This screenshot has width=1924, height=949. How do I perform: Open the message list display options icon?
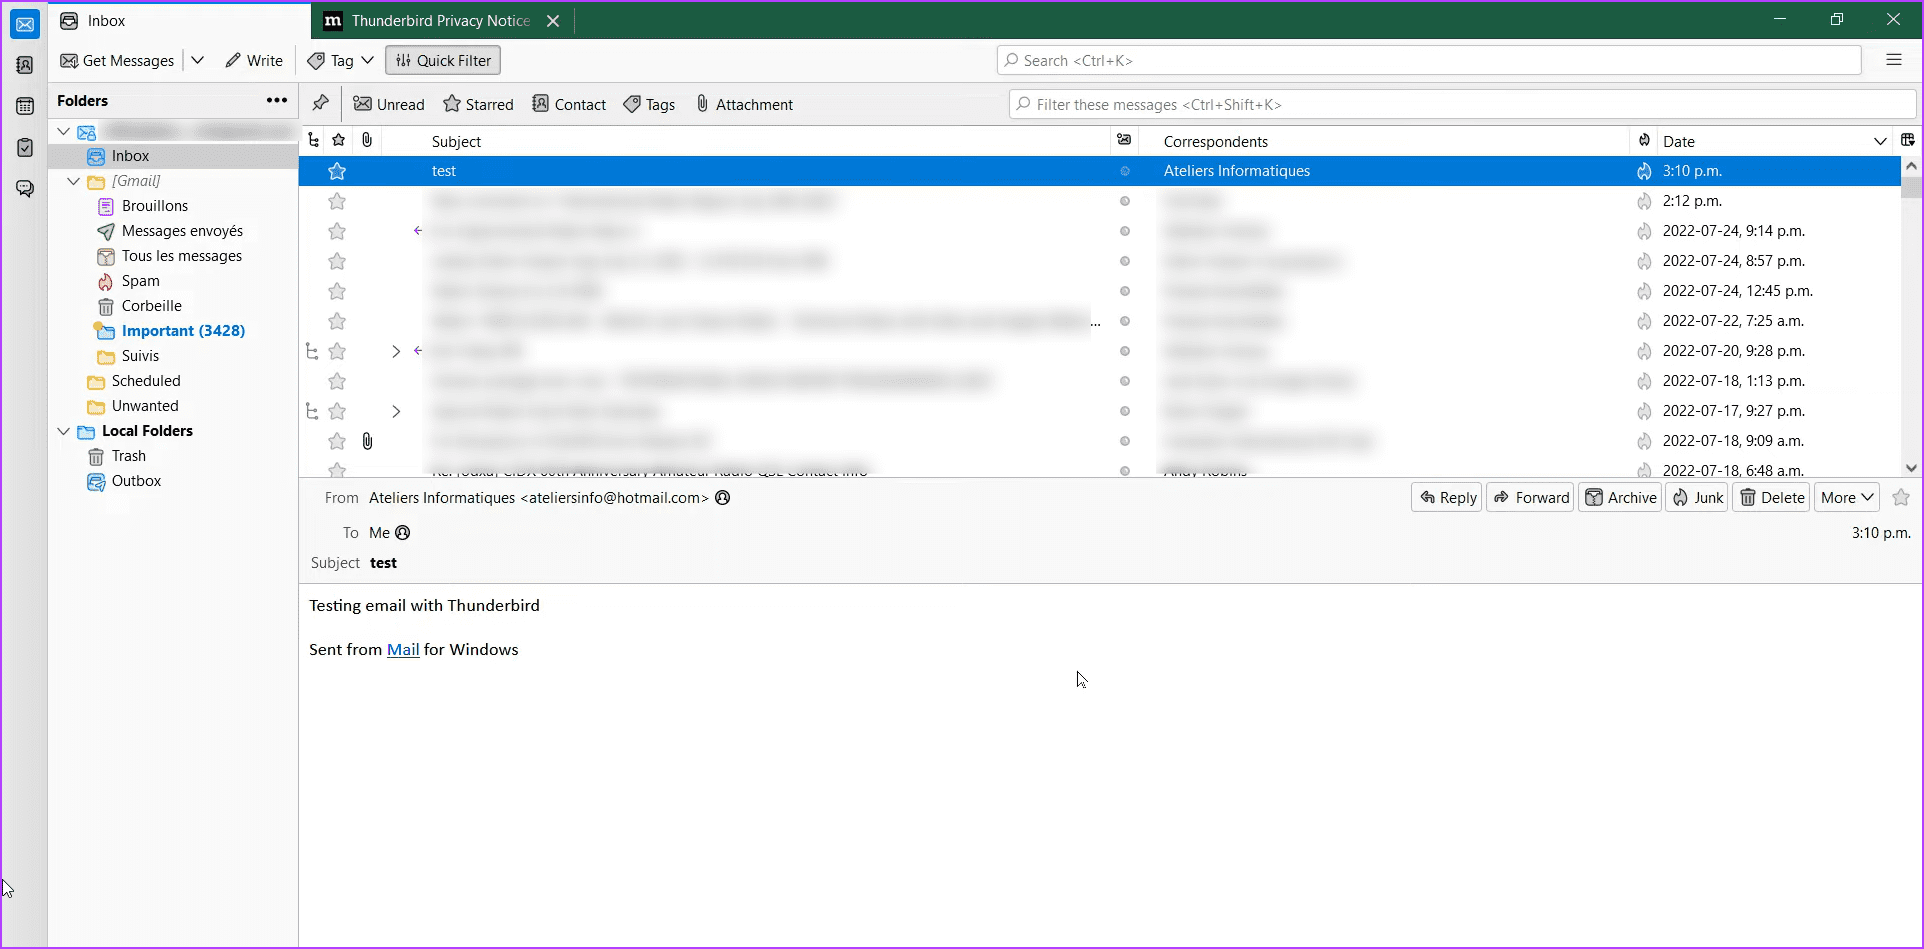point(1910,140)
